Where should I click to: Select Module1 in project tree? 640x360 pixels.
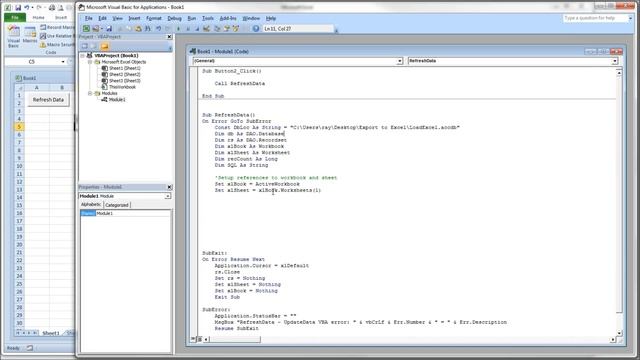(117, 100)
